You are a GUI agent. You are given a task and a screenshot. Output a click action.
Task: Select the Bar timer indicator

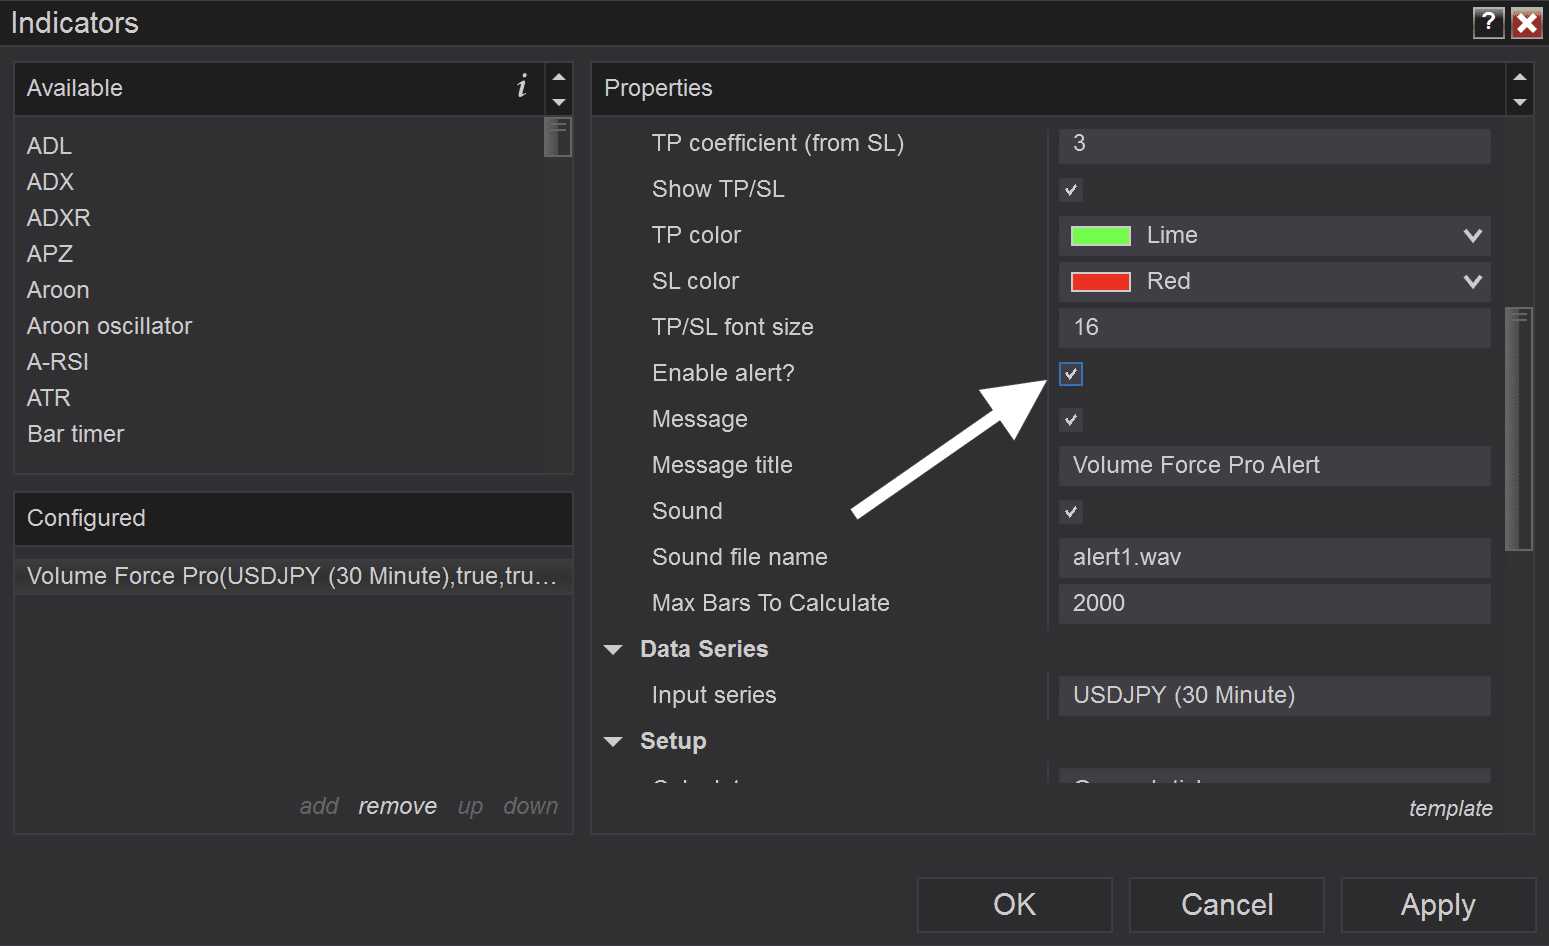pos(75,434)
